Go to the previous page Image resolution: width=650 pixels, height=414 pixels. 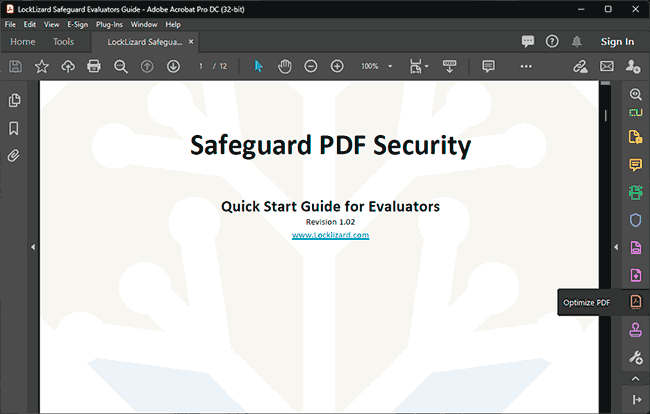click(147, 66)
